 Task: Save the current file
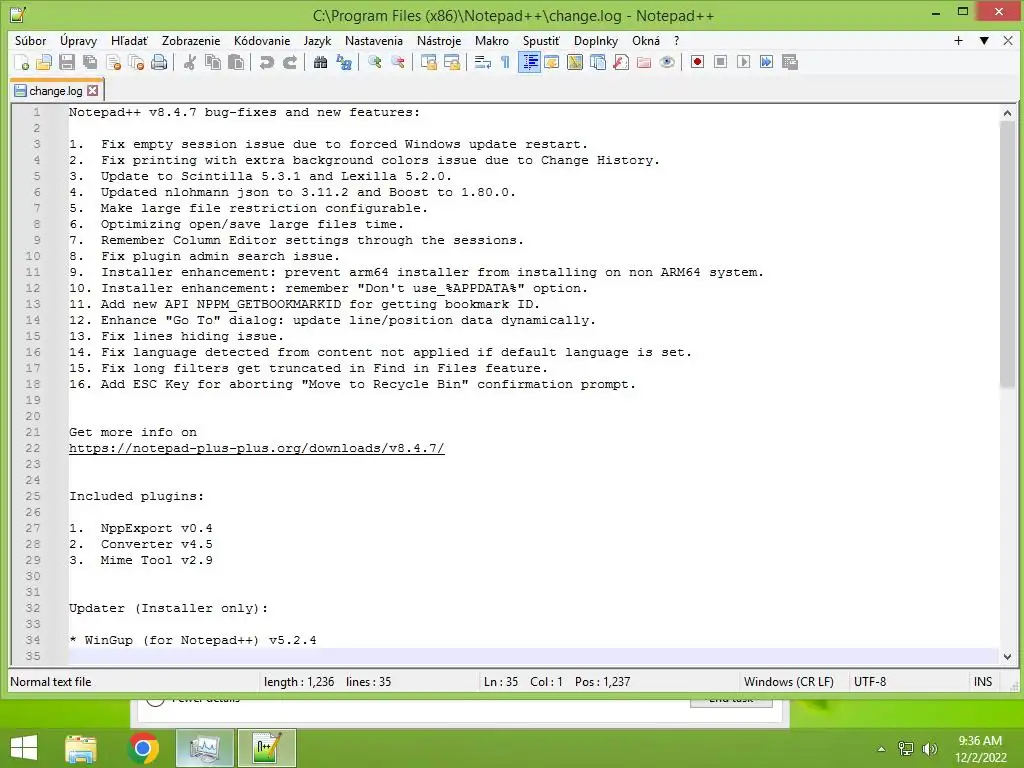click(x=67, y=62)
